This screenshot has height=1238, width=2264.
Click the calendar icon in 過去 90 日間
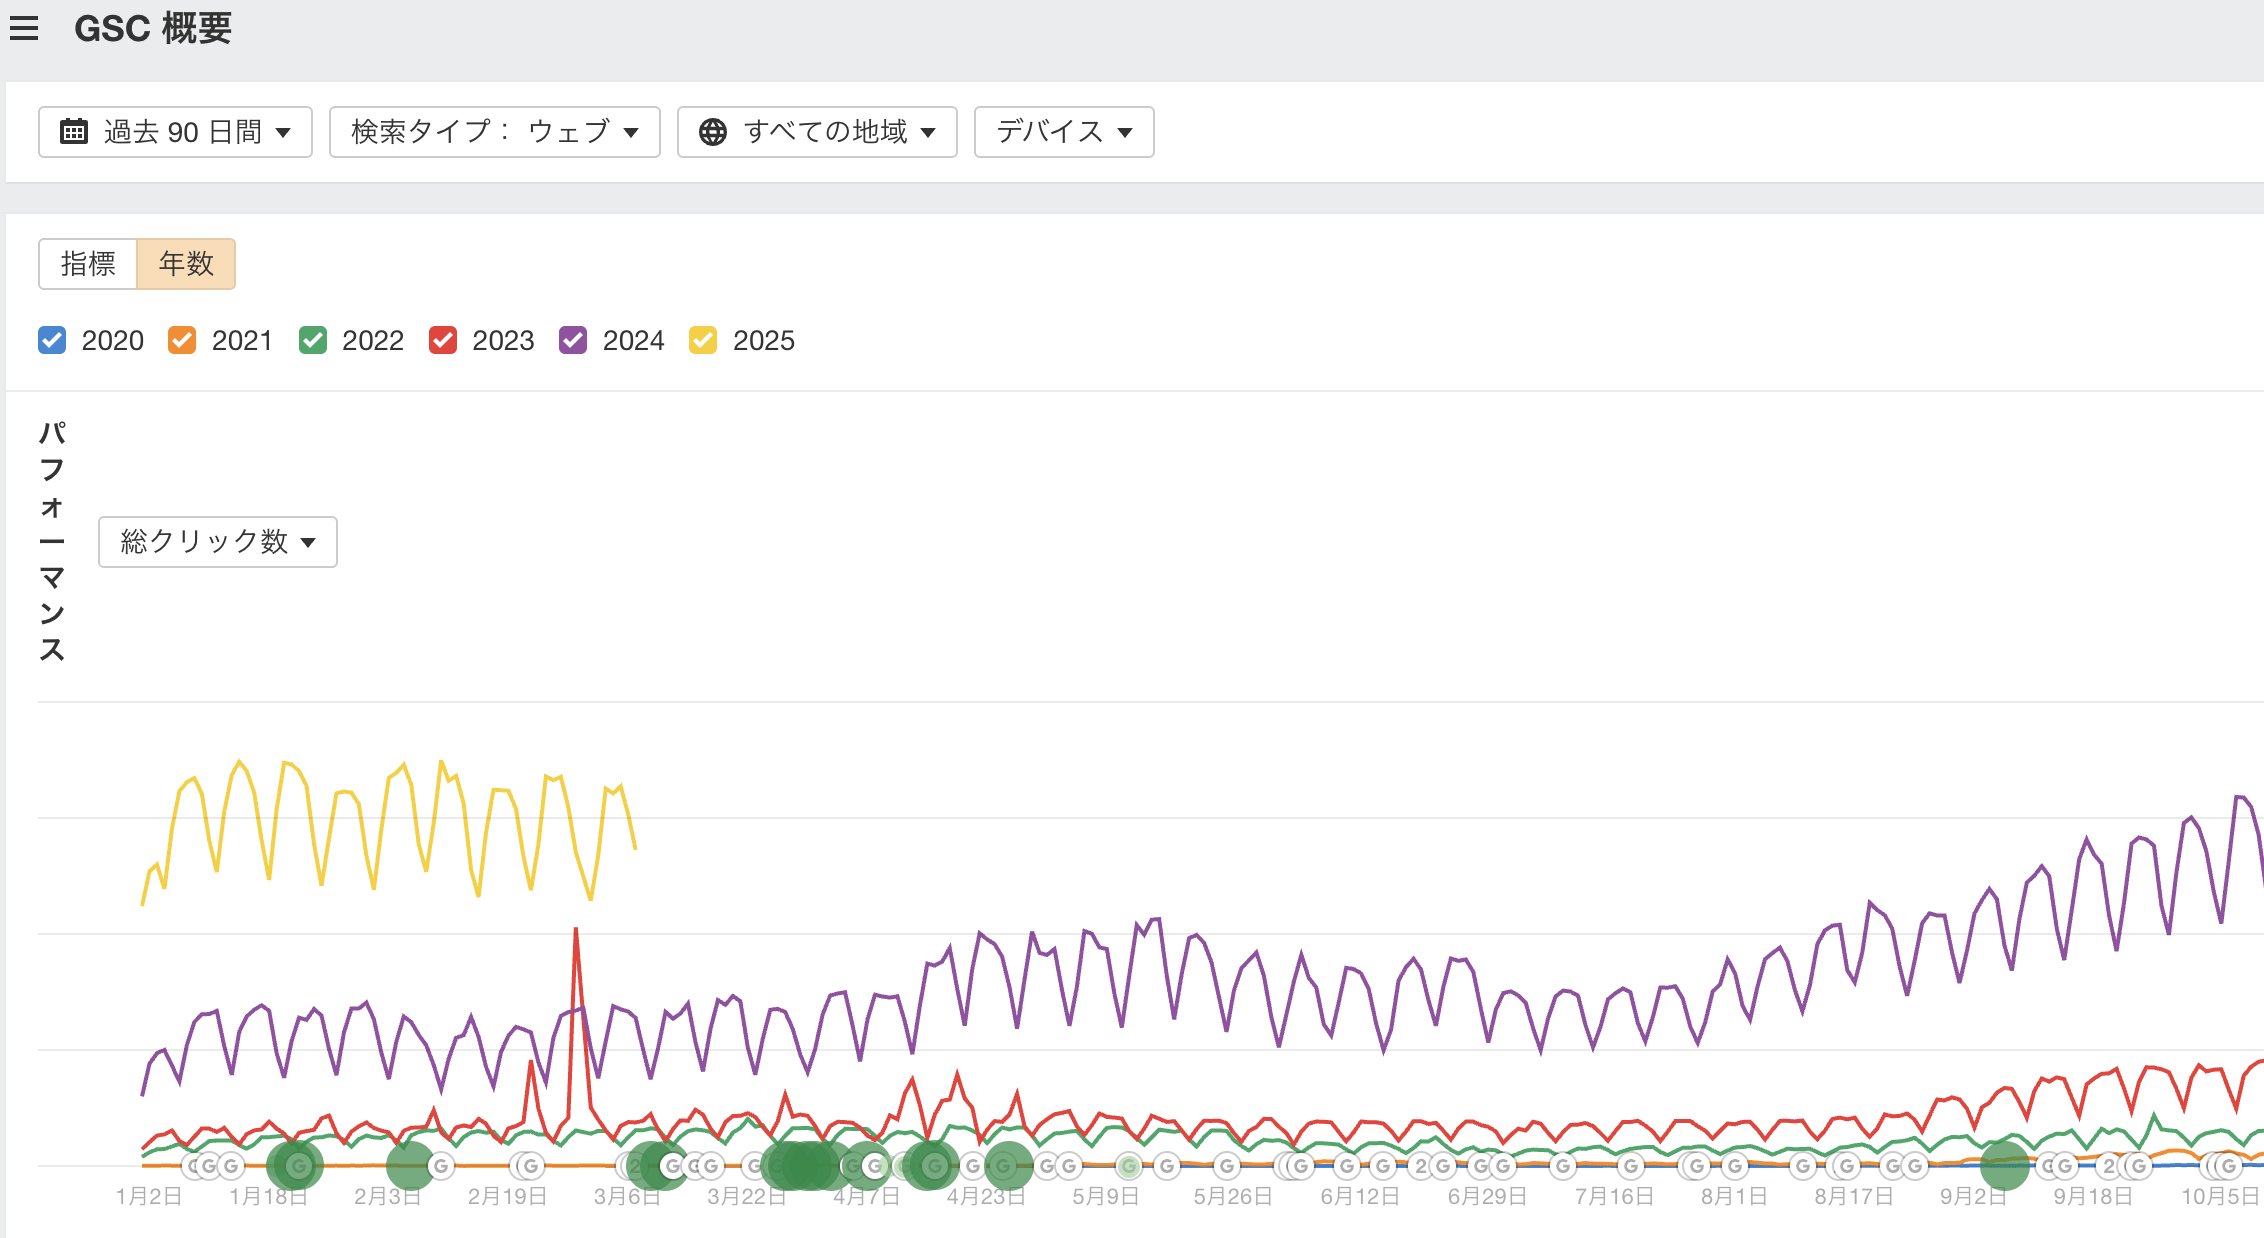tap(73, 132)
